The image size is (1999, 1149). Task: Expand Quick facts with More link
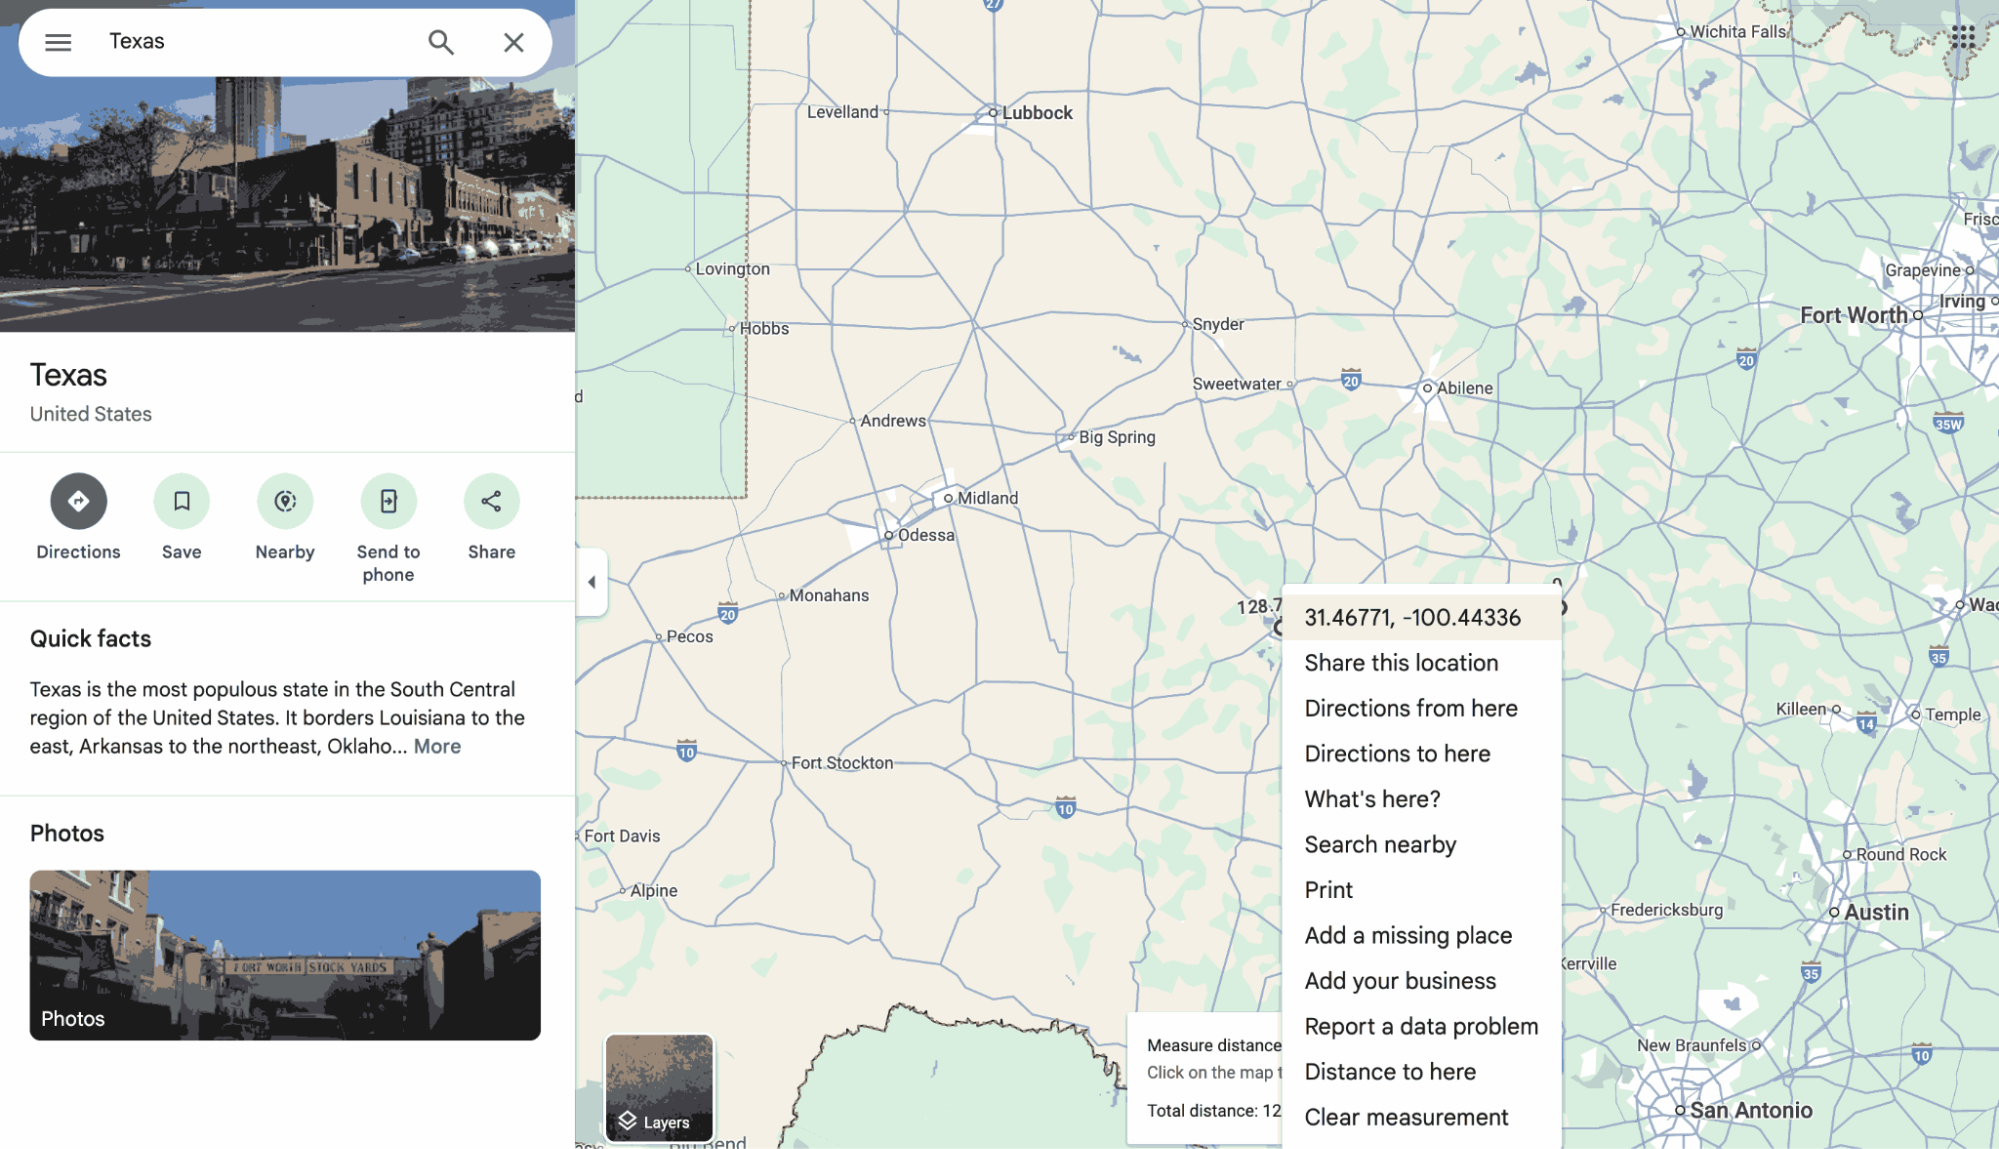pos(437,746)
